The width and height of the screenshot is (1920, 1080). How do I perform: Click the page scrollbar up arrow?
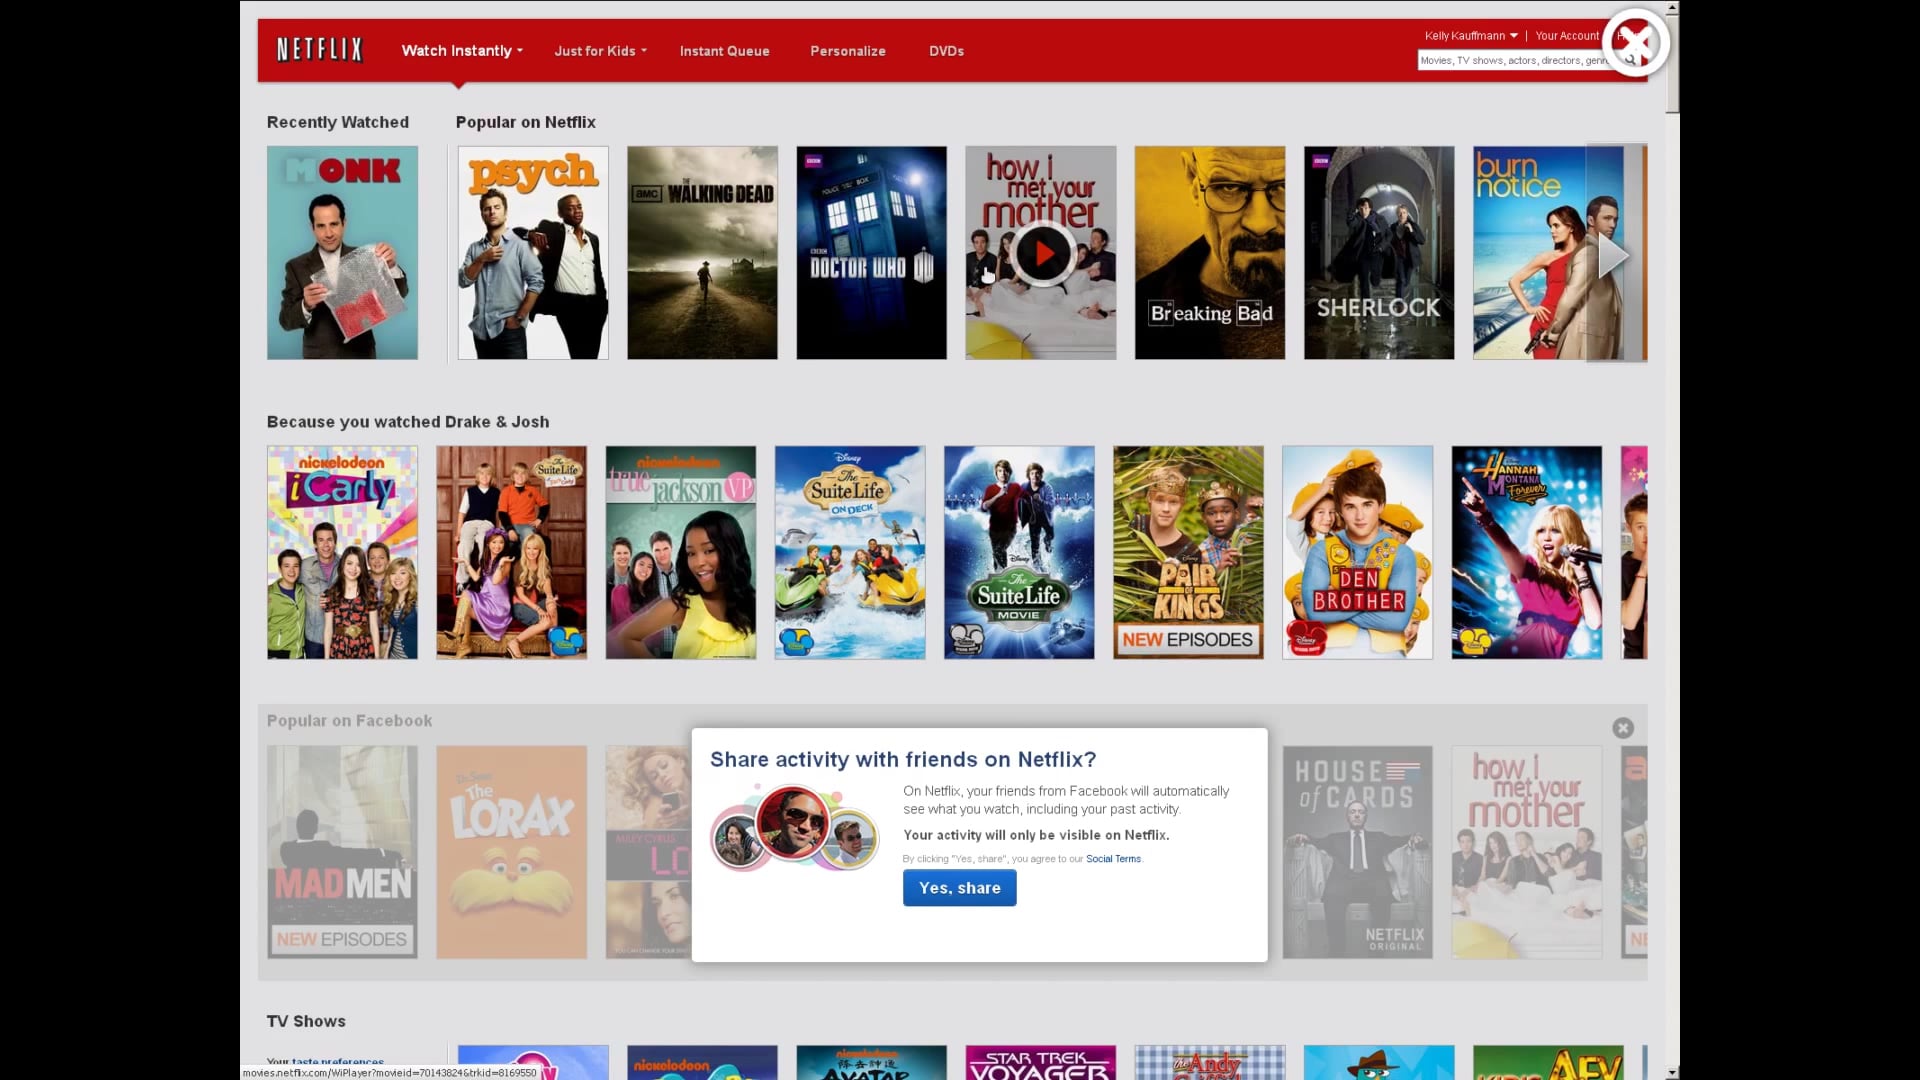coord(1672,7)
